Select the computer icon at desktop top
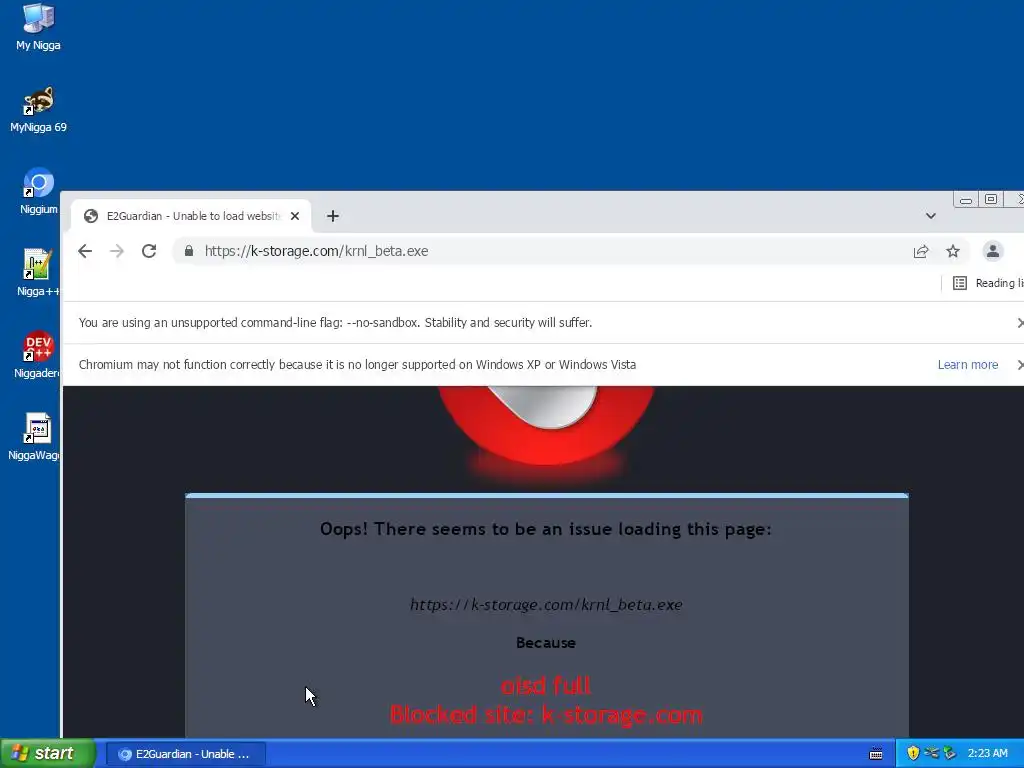The height and width of the screenshot is (768, 1024). pyautogui.click(x=38, y=27)
